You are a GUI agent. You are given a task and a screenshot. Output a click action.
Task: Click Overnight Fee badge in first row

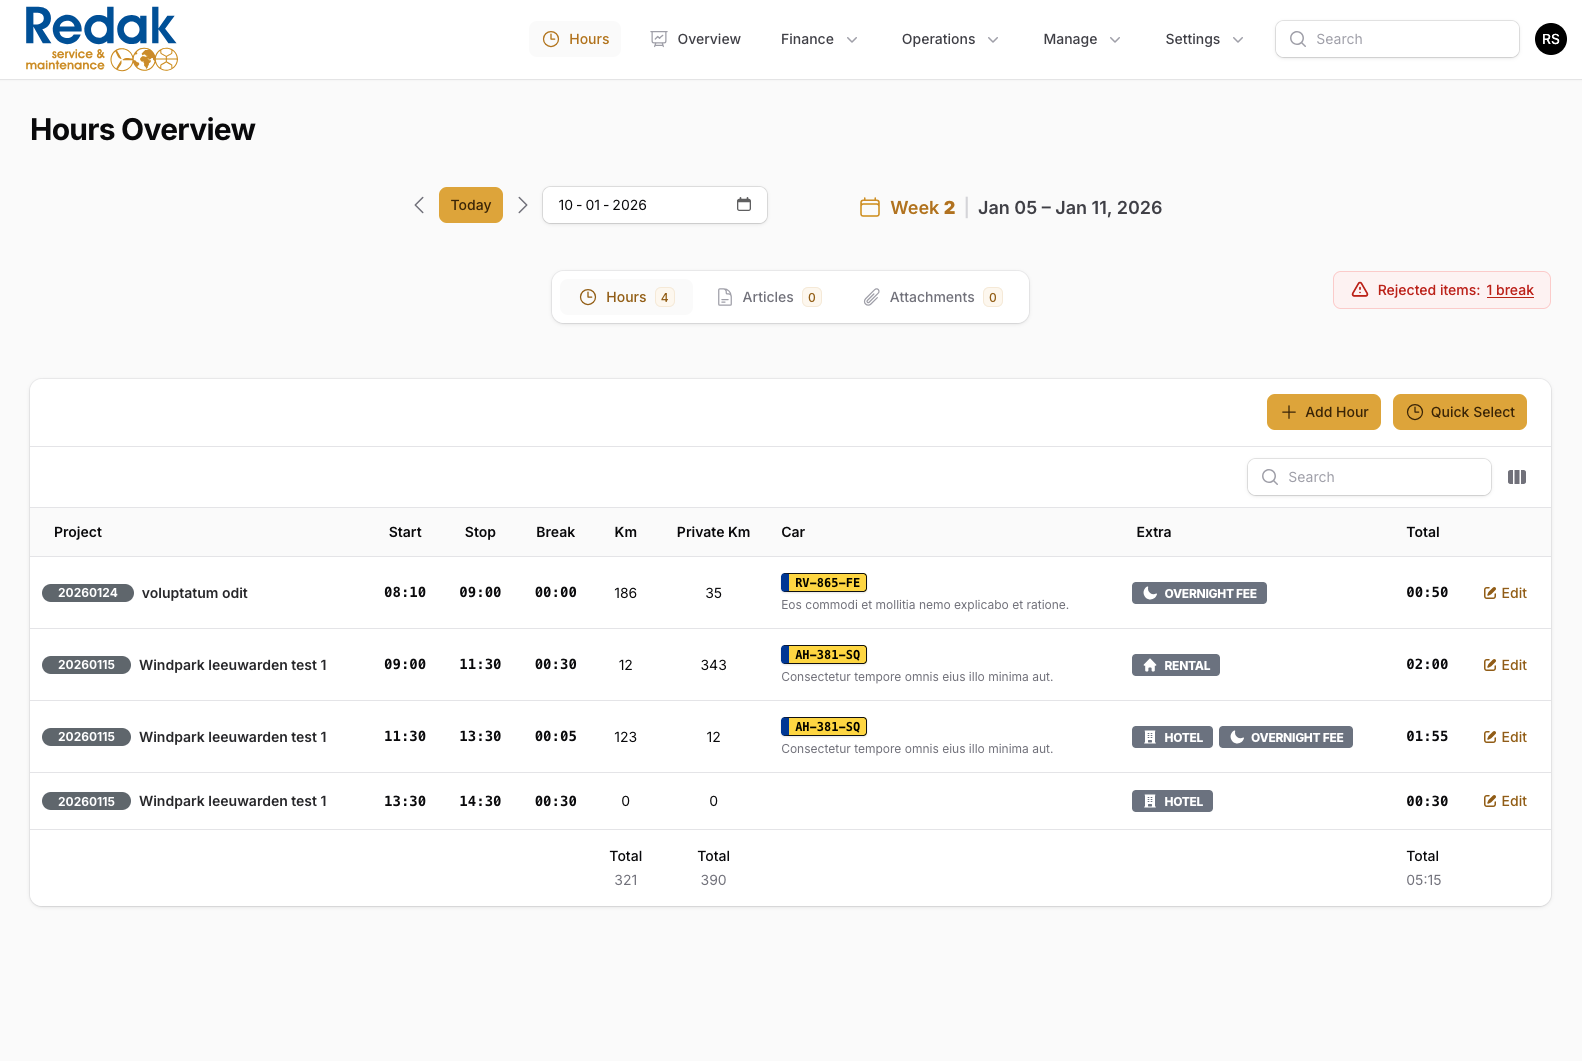1198,593
